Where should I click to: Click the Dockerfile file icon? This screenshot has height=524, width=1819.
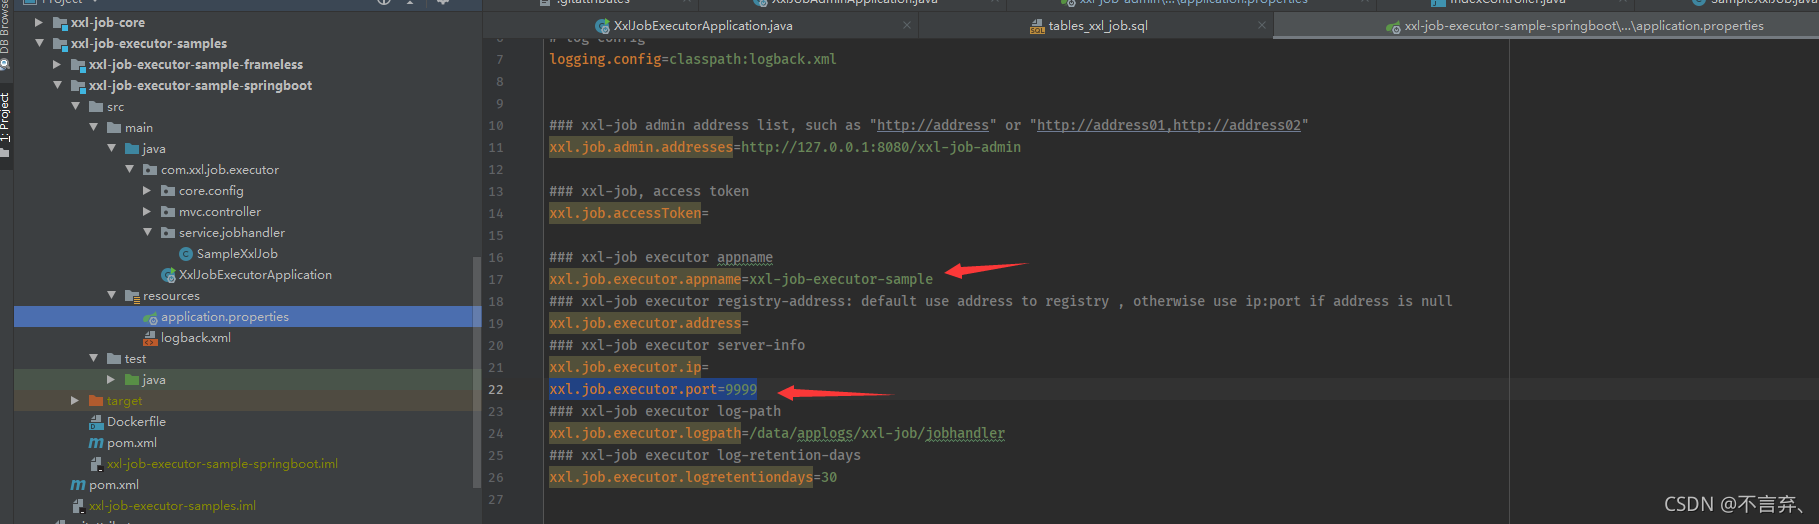pyautogui.click(x=96, y=421)
